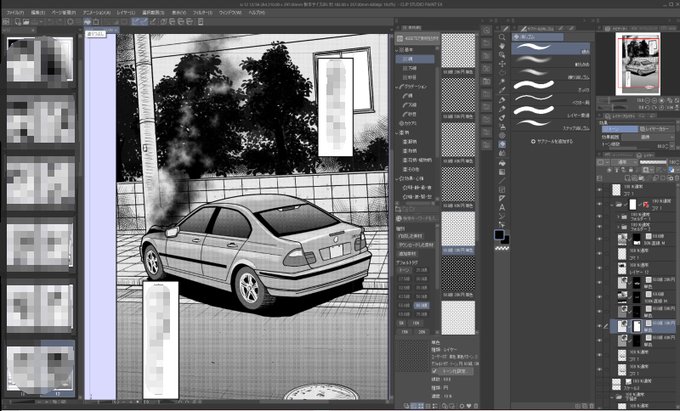Select the Move layer tool
Screen dimensions: 680x411
[x=502, y=64]
